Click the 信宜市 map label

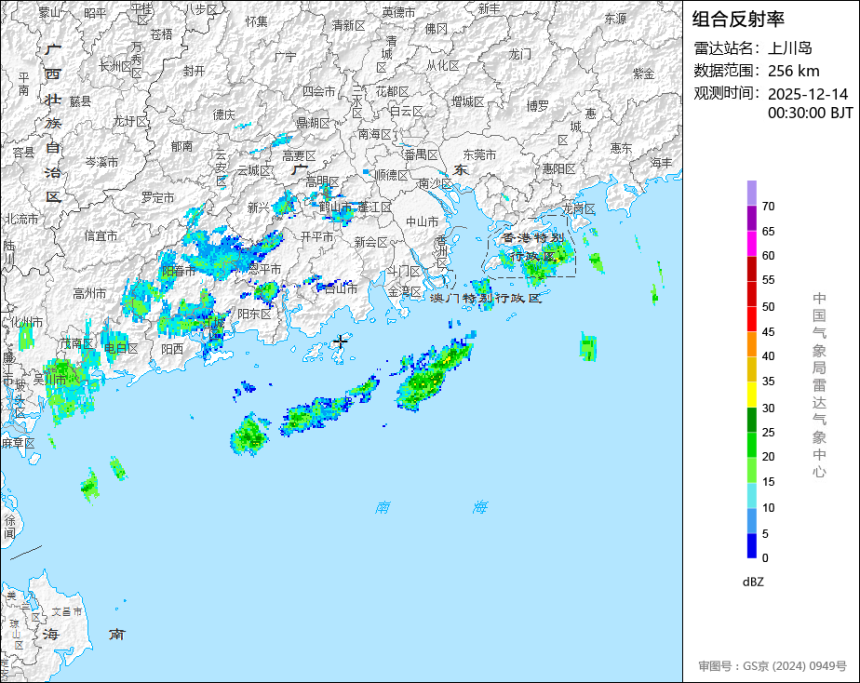pyautogui.click(x=101, y=236)
